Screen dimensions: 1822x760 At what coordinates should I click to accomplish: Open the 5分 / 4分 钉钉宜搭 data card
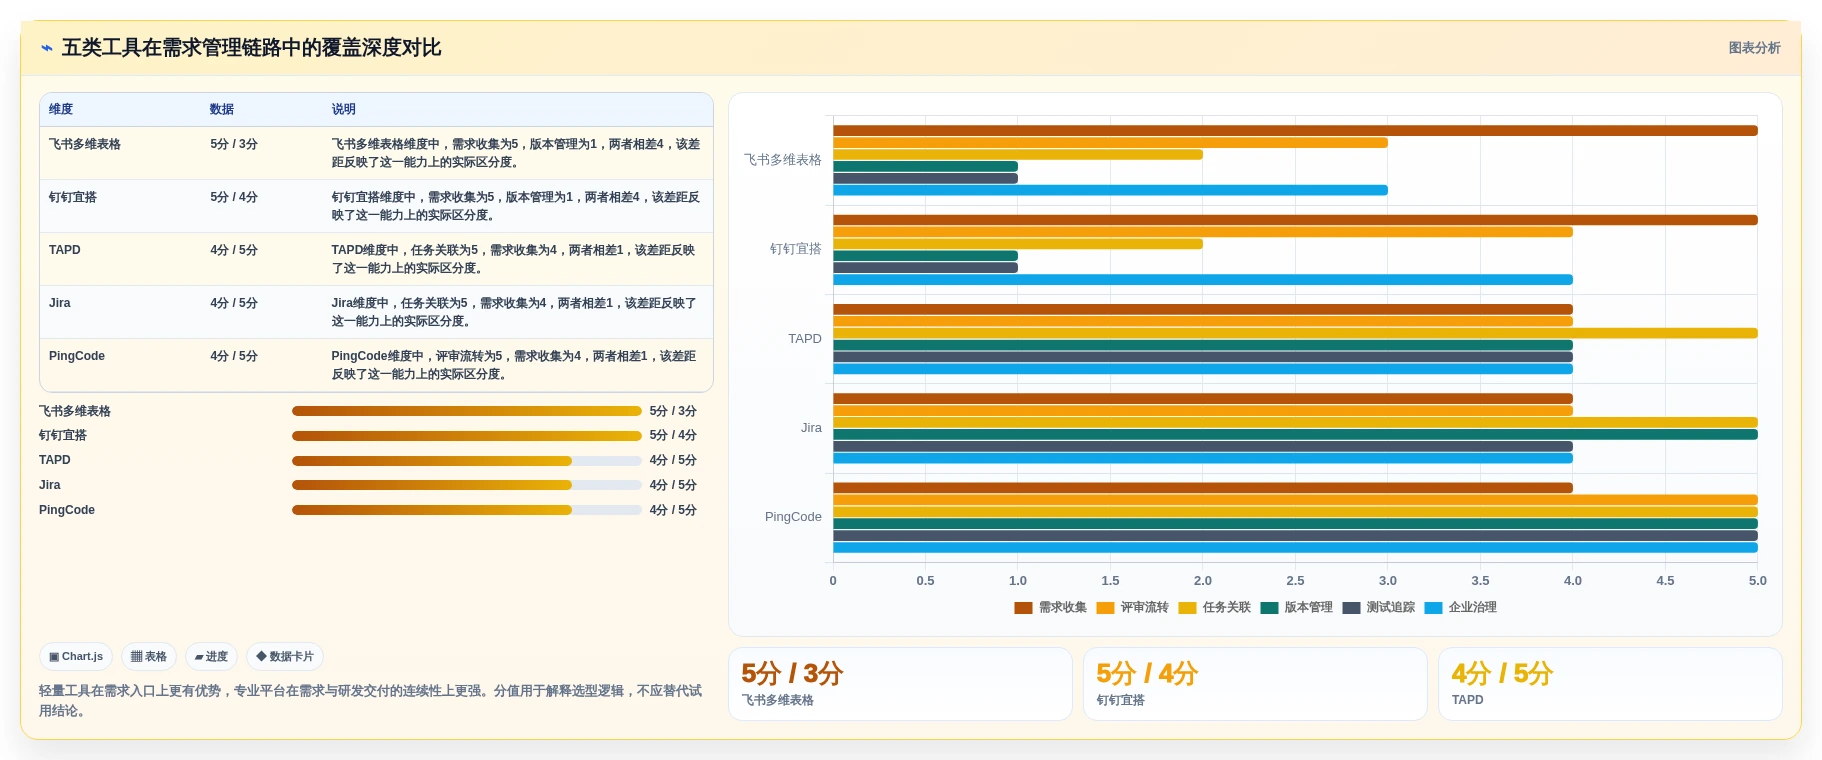tap(1255, 684)
